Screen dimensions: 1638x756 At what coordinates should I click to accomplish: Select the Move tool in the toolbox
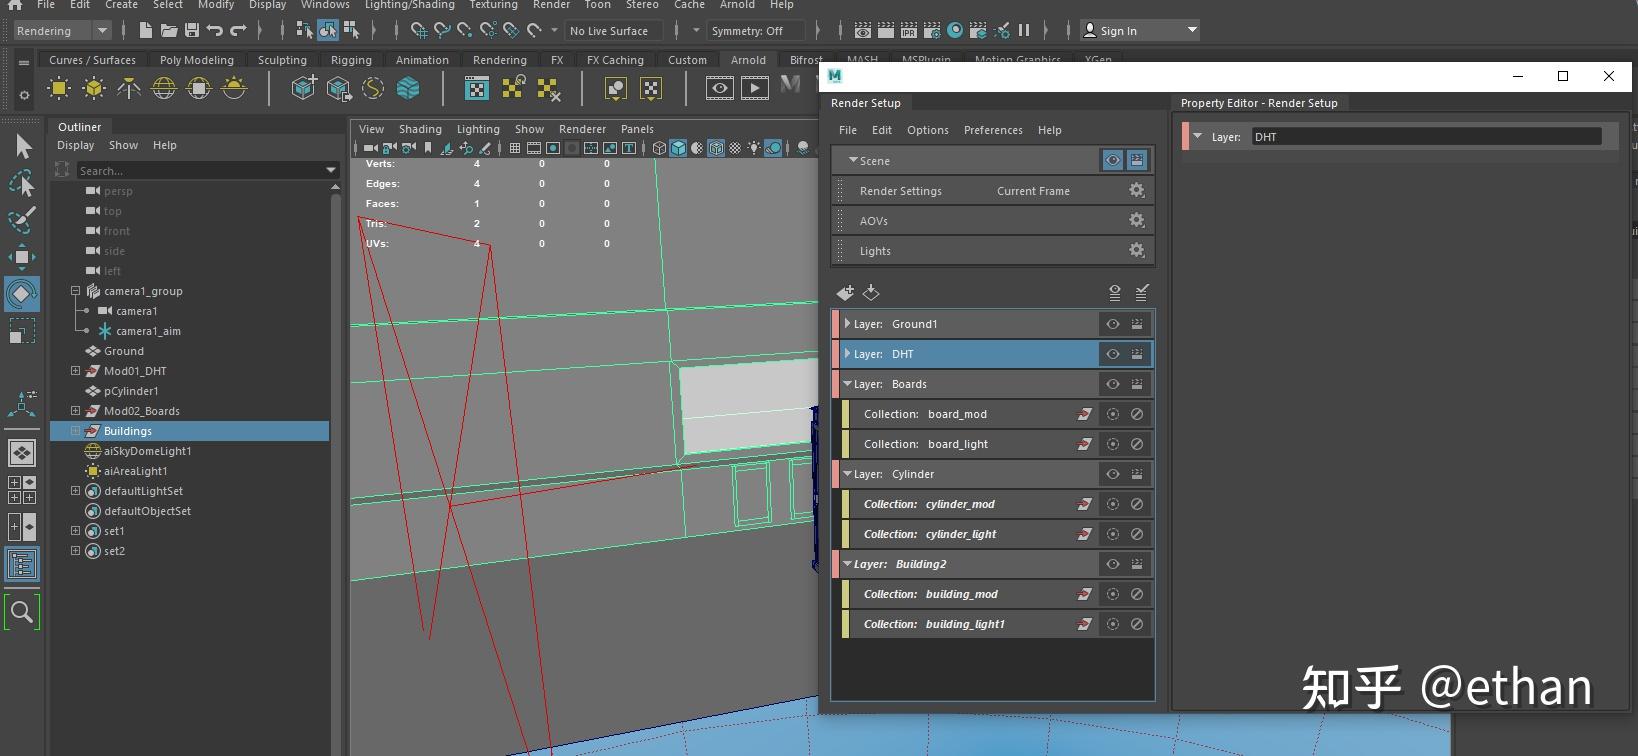click(21, 257)
